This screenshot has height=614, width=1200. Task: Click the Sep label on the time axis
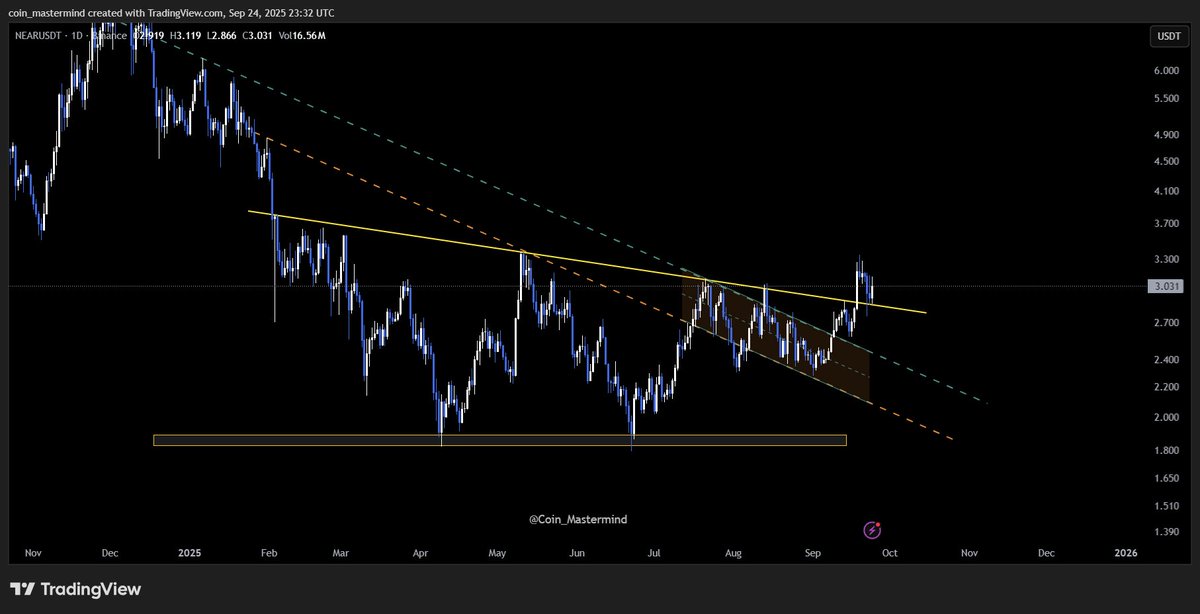pyautogui.click(x=812, y=552)
